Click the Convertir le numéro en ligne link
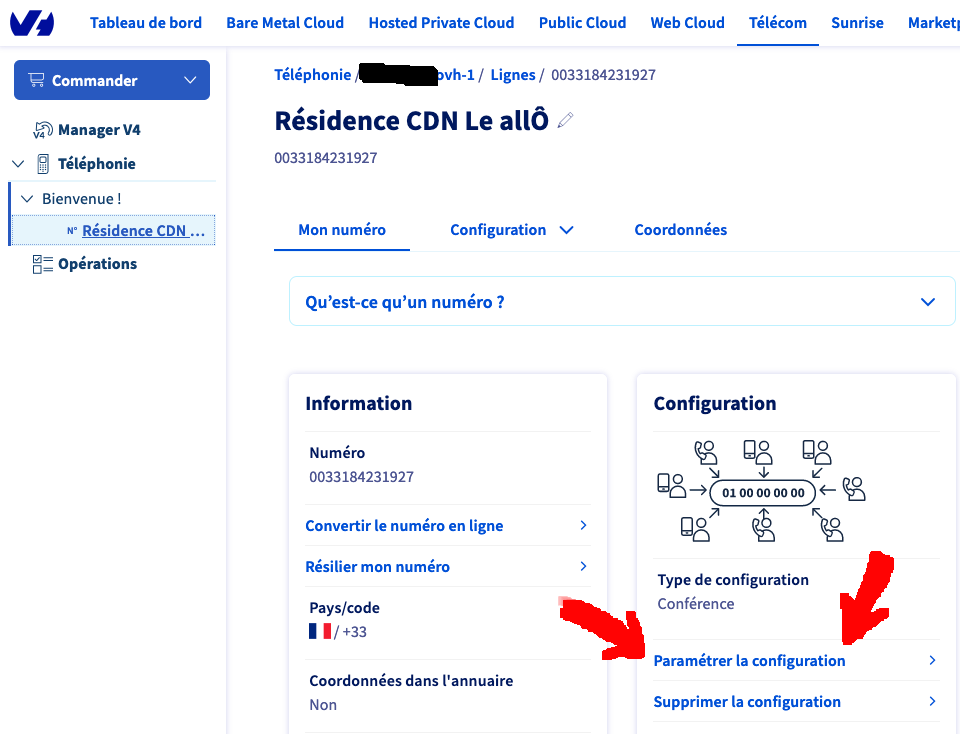The width and height of the screenshot is (960, 734). tap(404, 525)
